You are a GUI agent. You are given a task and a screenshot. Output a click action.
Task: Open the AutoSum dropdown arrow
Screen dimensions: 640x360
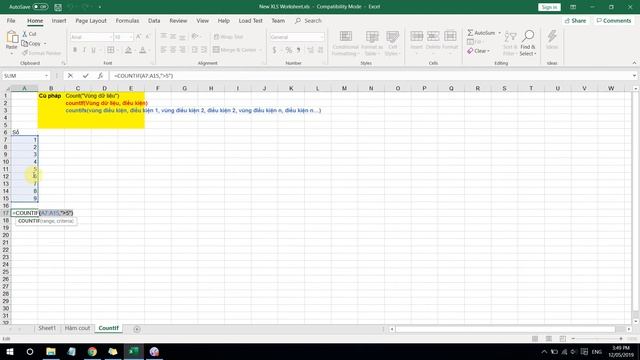click(x=499, y=33)
